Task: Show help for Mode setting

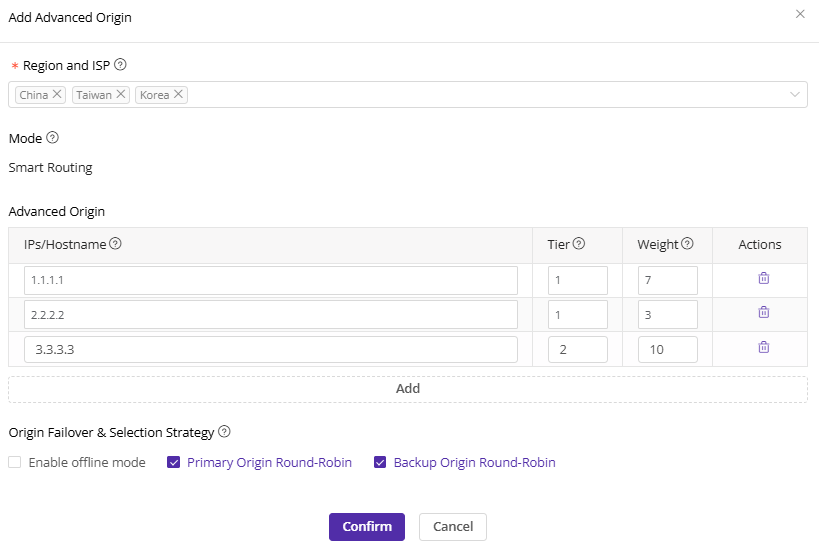Action: [x=53, y=138]
